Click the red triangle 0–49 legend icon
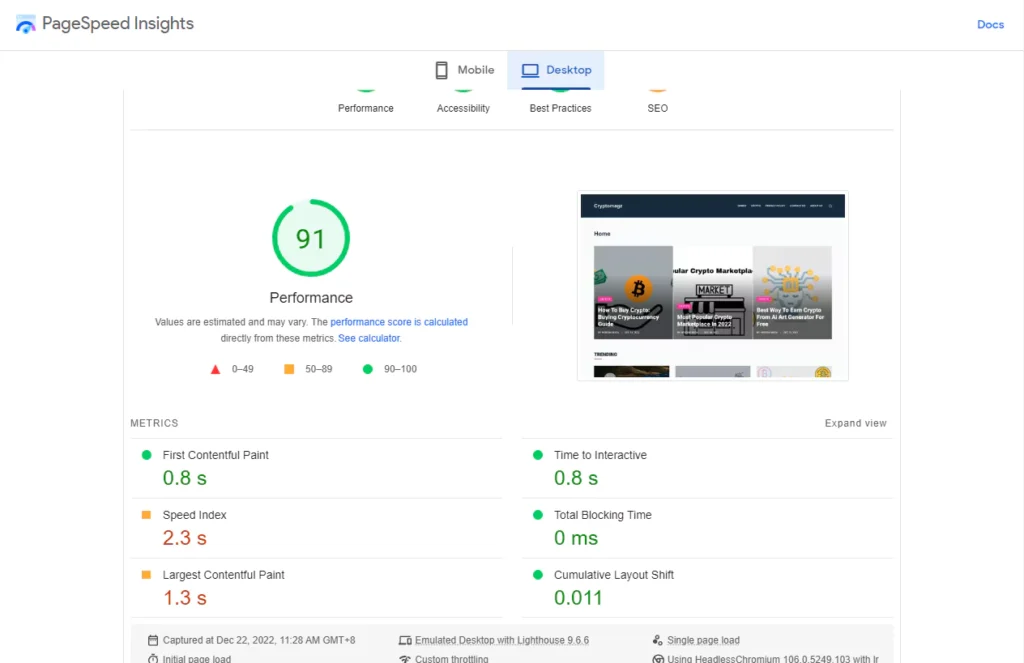Screen dimensions: 1024x663 tap(216, 369)
